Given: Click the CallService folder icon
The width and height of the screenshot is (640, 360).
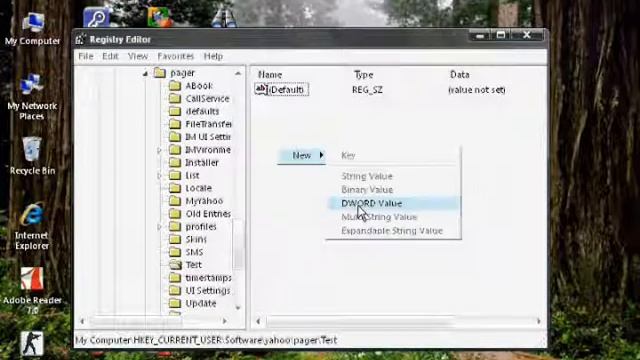Looking at the screenshot, I should coord(175,99).
